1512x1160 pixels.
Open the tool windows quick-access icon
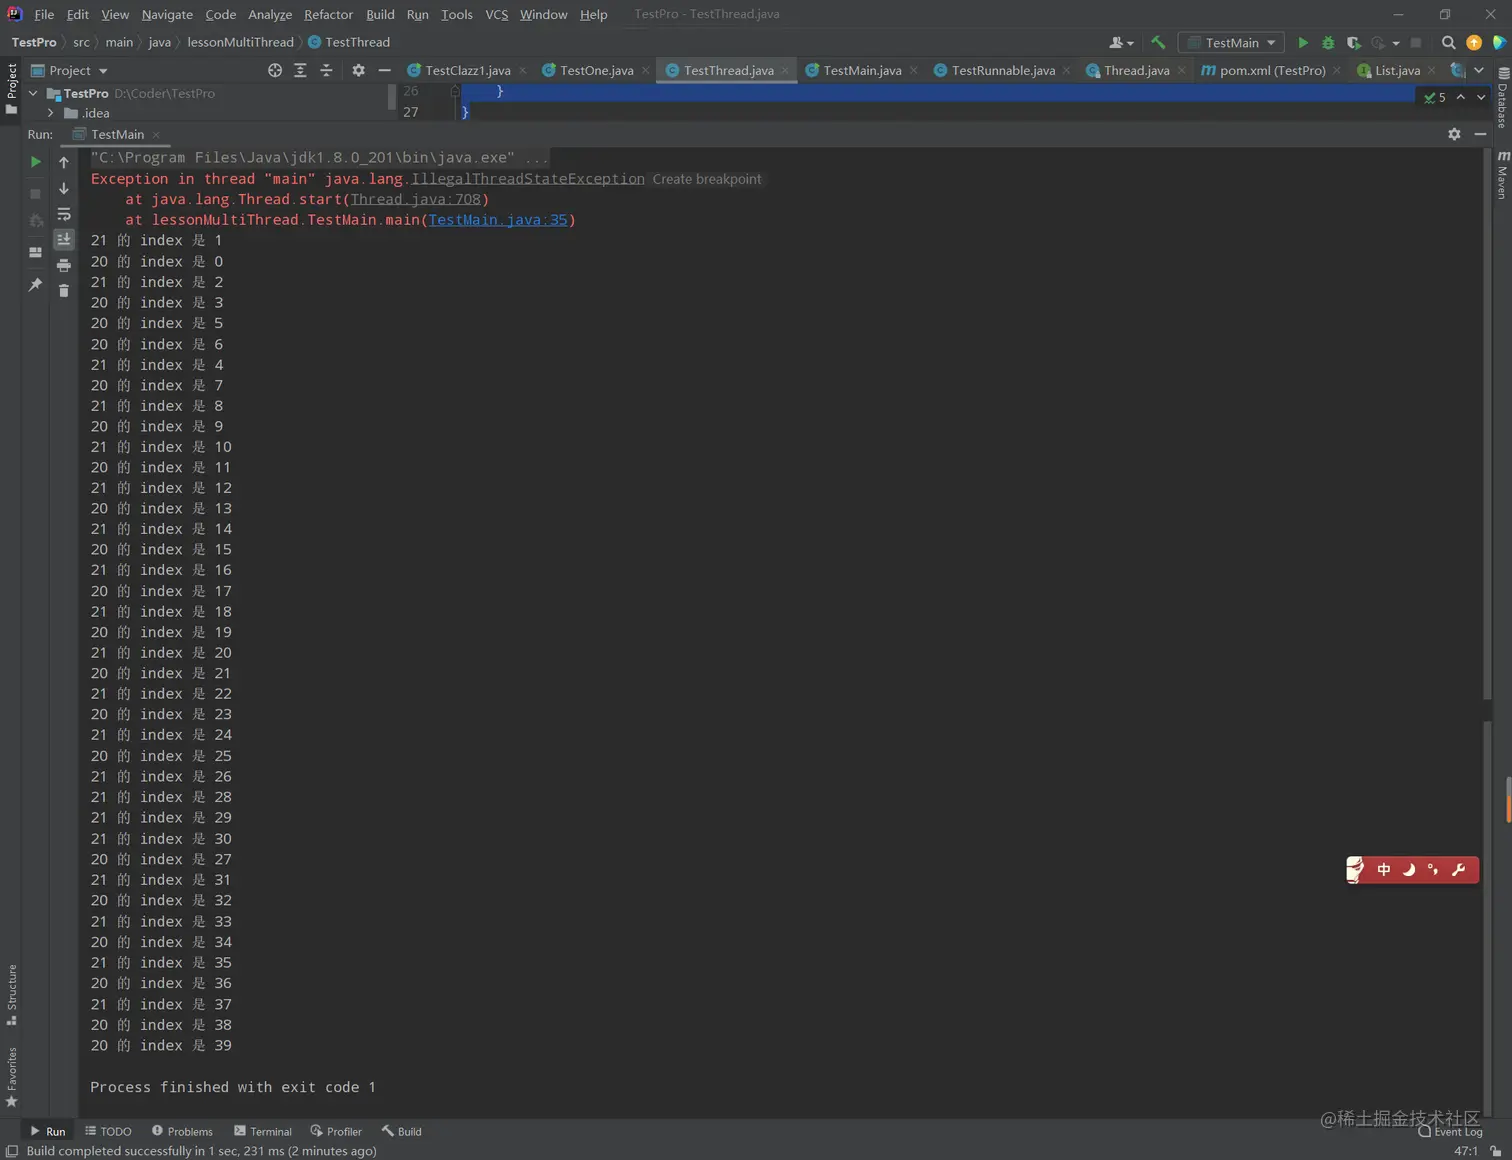tap(12, 1151)
